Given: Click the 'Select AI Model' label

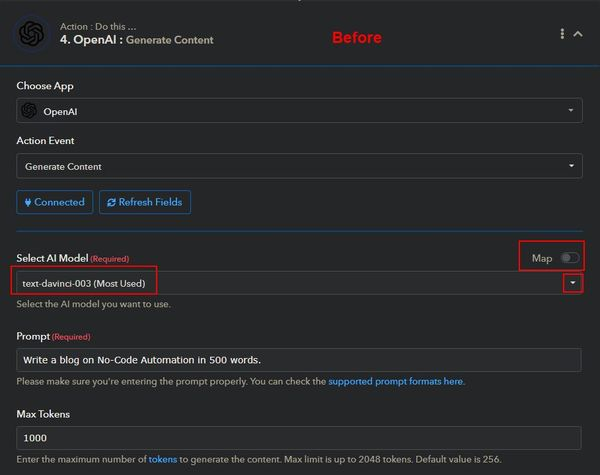Looking at the screenshot, I should point(52,258).
